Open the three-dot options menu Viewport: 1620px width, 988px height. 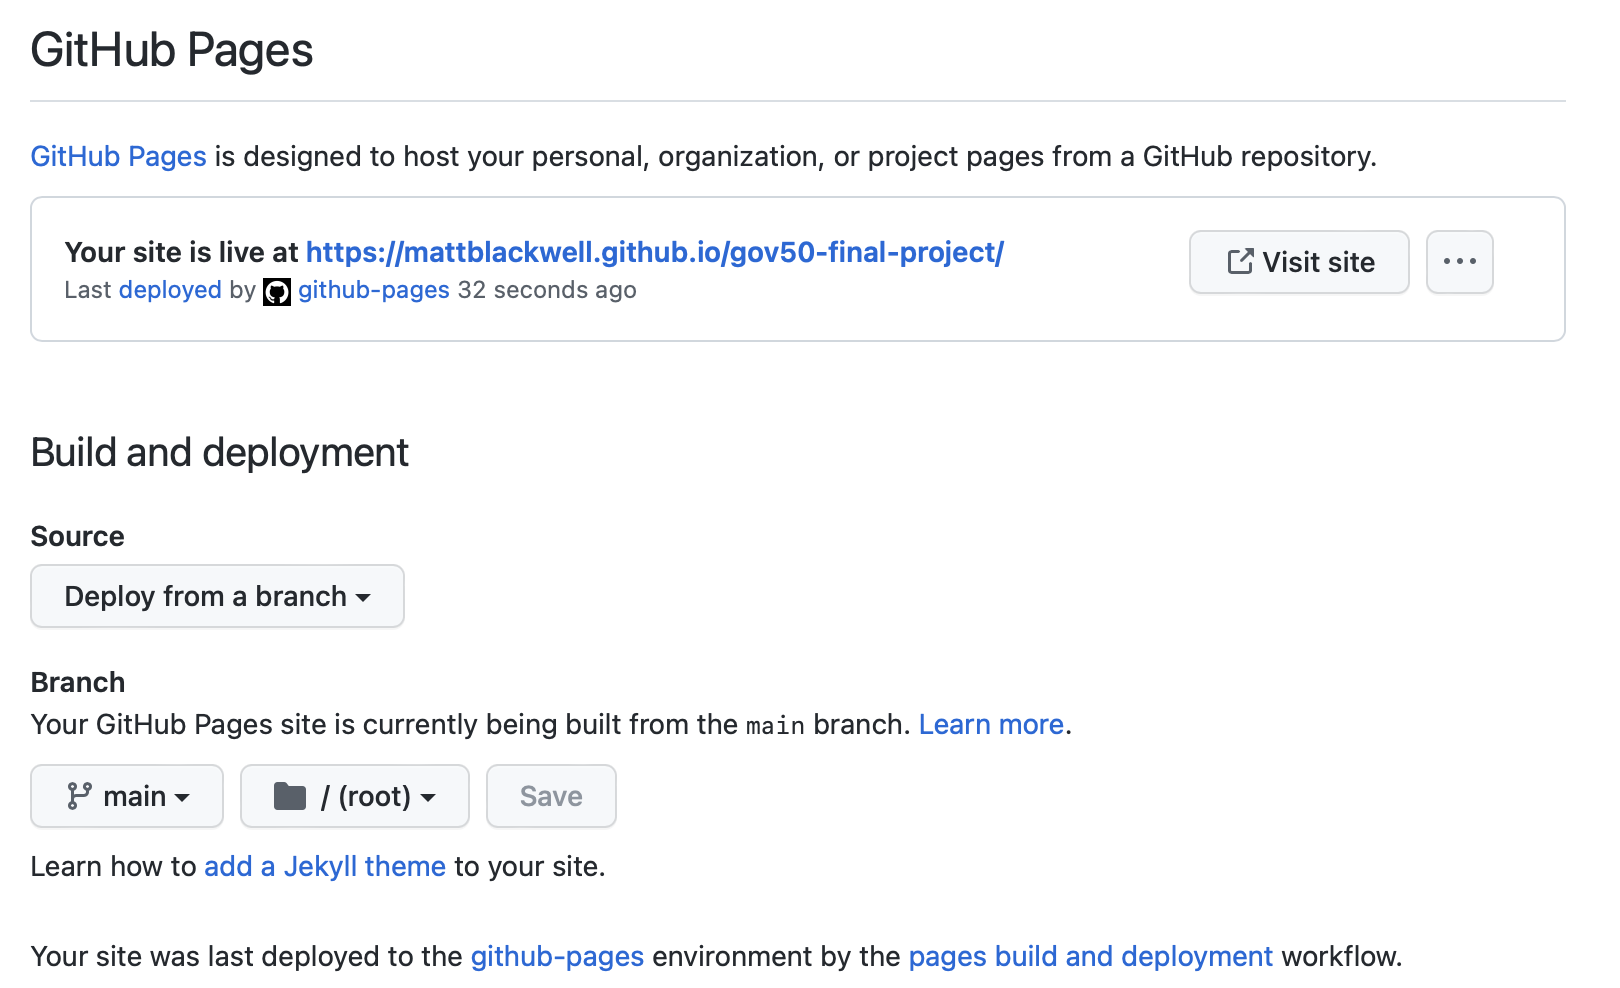coord(1460,262)
